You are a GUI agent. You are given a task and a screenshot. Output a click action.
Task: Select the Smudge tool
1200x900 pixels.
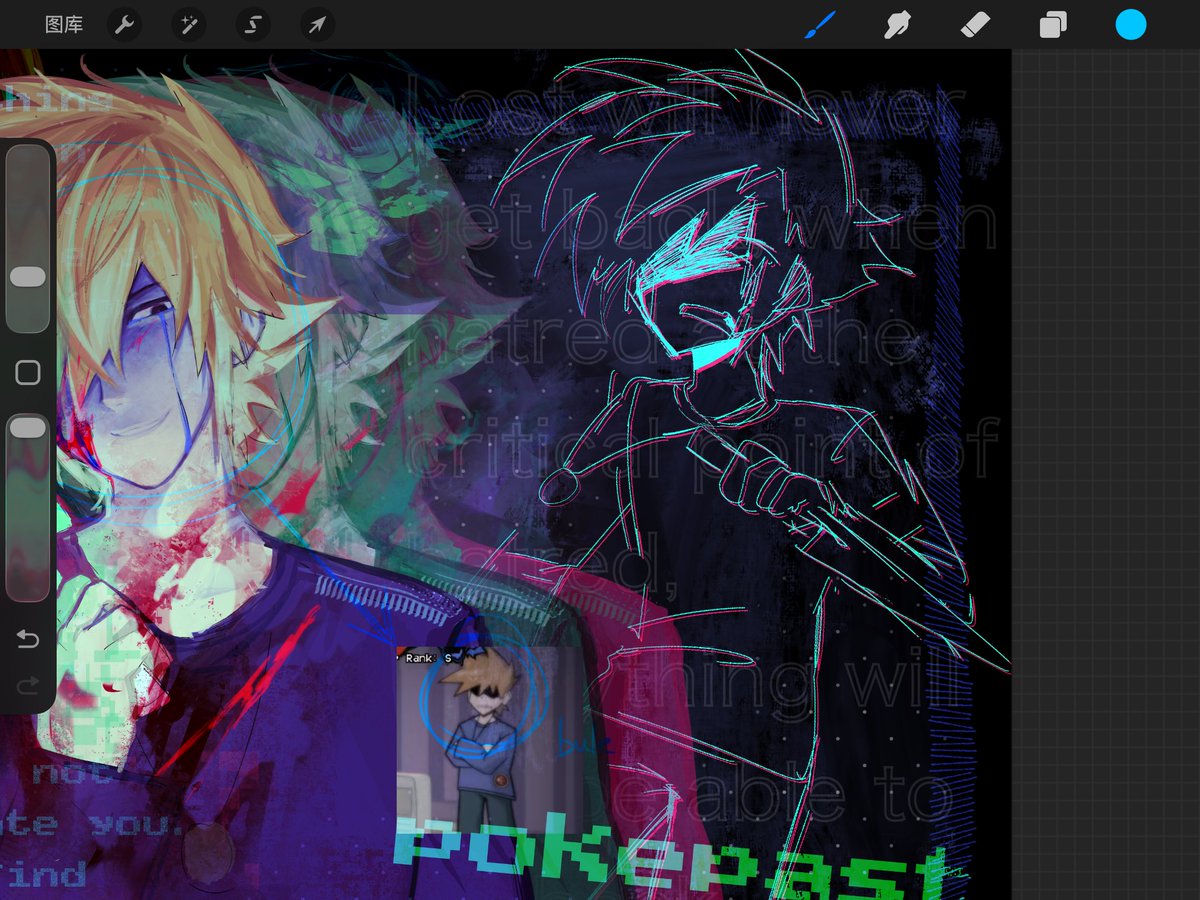pos(897,25)
